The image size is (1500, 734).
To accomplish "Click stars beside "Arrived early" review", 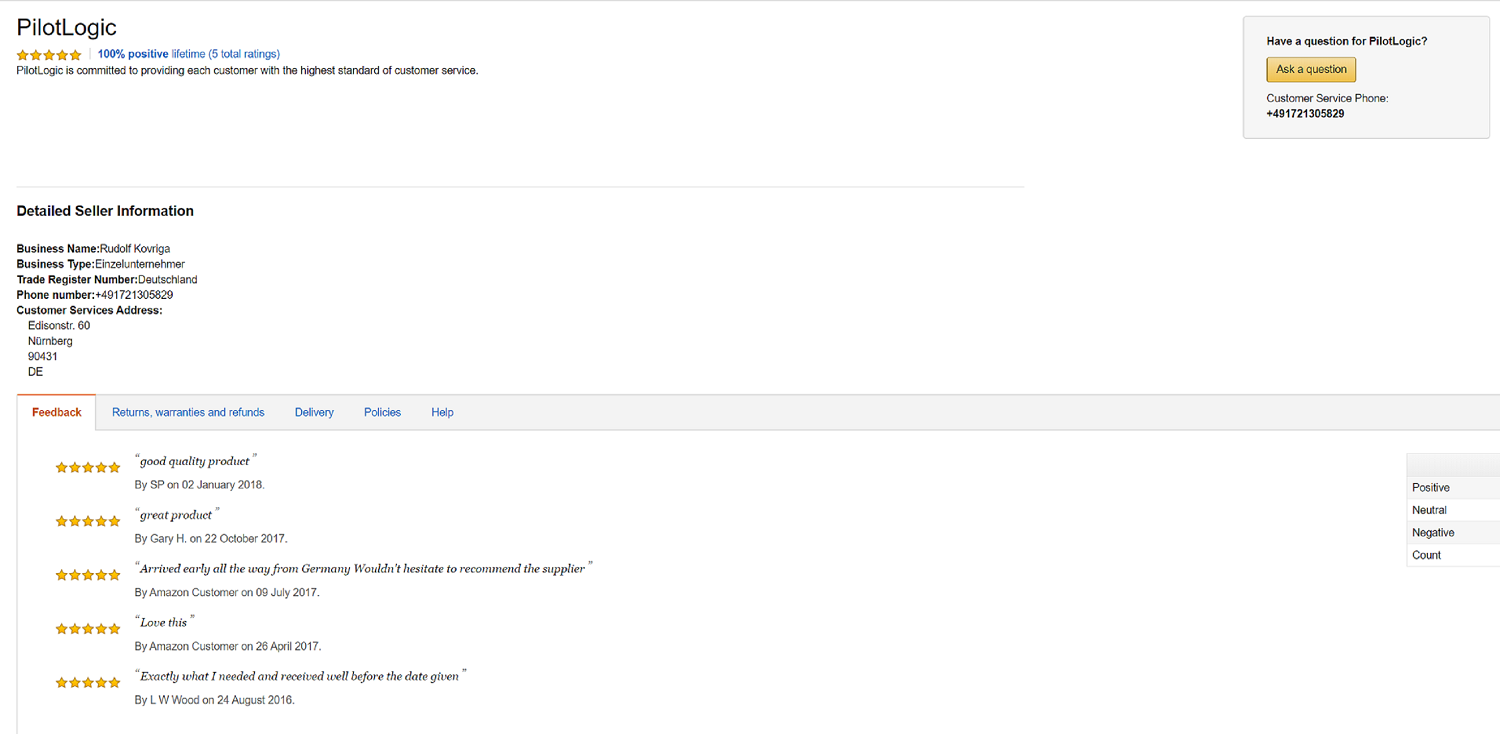I will pos(88,575).
